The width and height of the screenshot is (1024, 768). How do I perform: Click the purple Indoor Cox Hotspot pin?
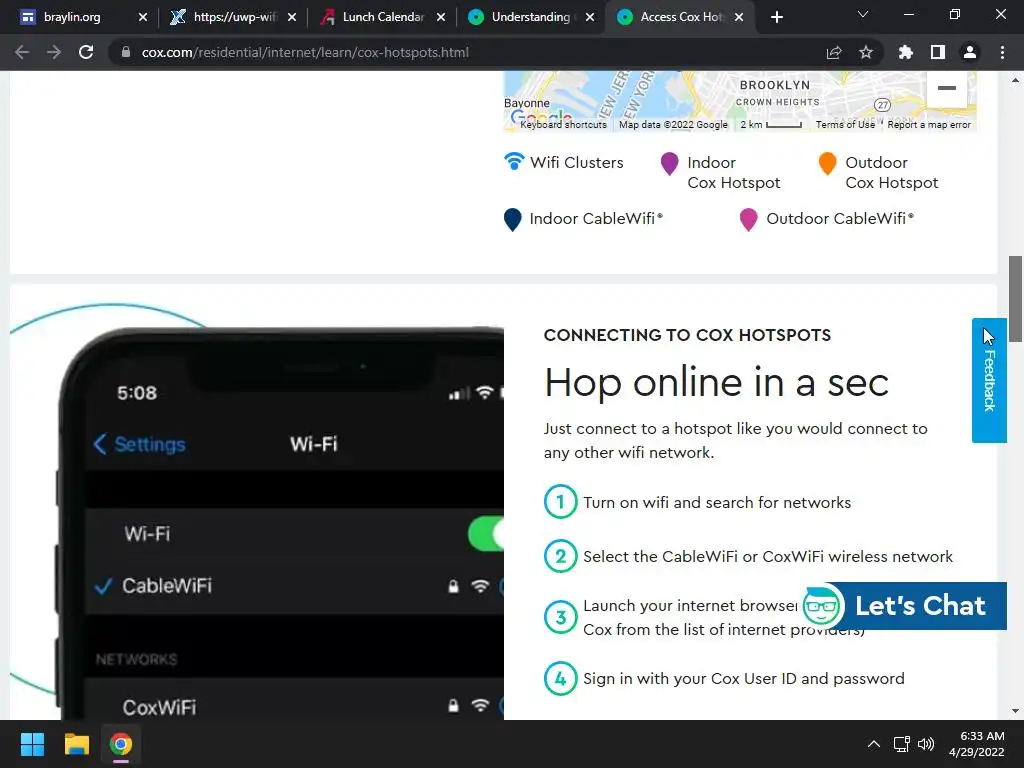pos(669,164)
